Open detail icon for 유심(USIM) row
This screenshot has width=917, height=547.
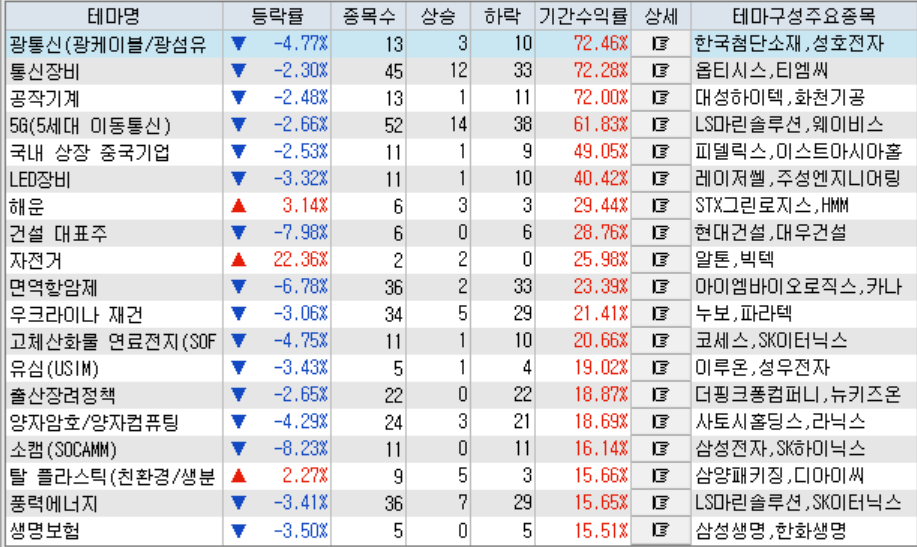coord(661,368)
